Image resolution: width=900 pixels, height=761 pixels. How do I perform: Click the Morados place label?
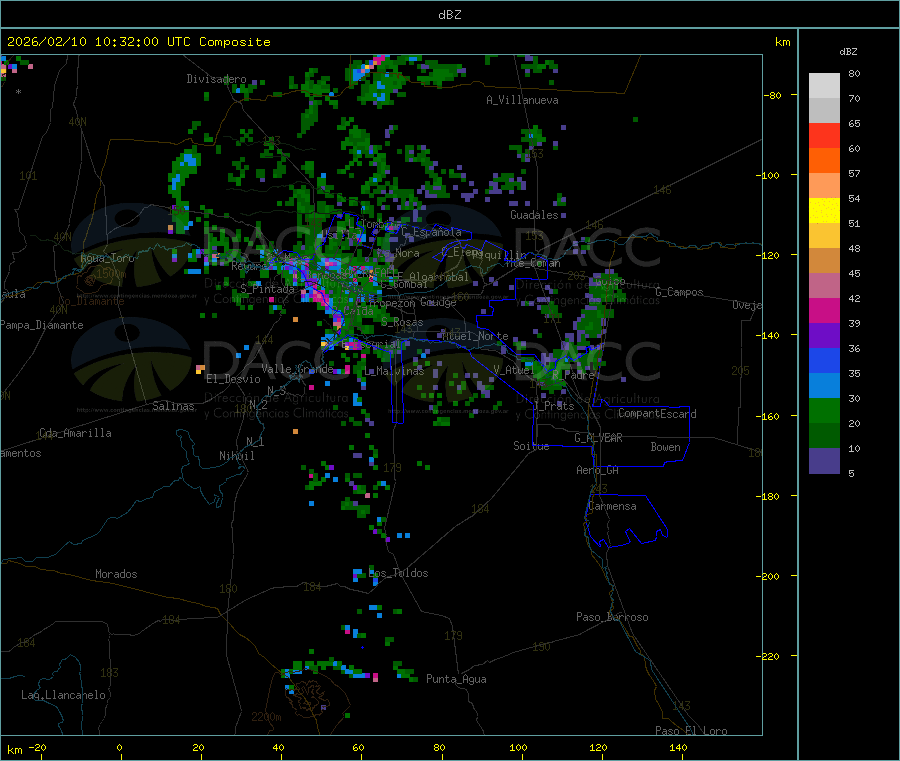pos(116,574)
